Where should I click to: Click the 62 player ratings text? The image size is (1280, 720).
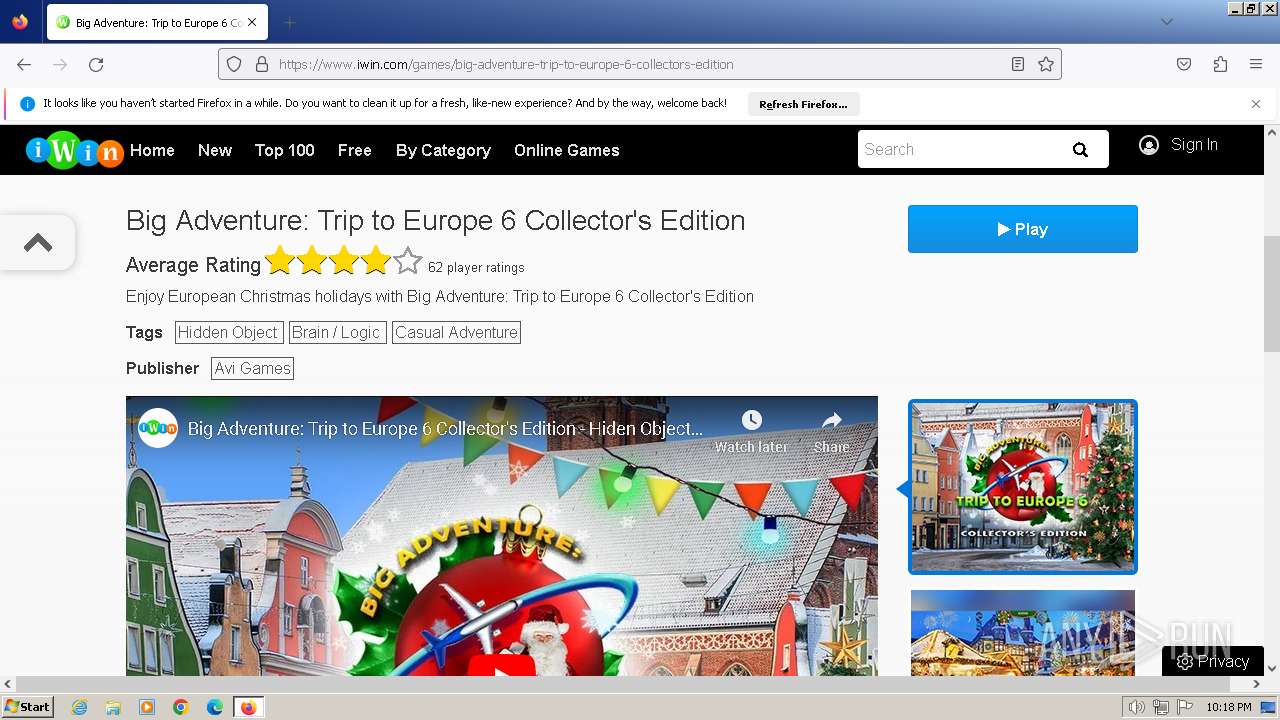[476, 267]
